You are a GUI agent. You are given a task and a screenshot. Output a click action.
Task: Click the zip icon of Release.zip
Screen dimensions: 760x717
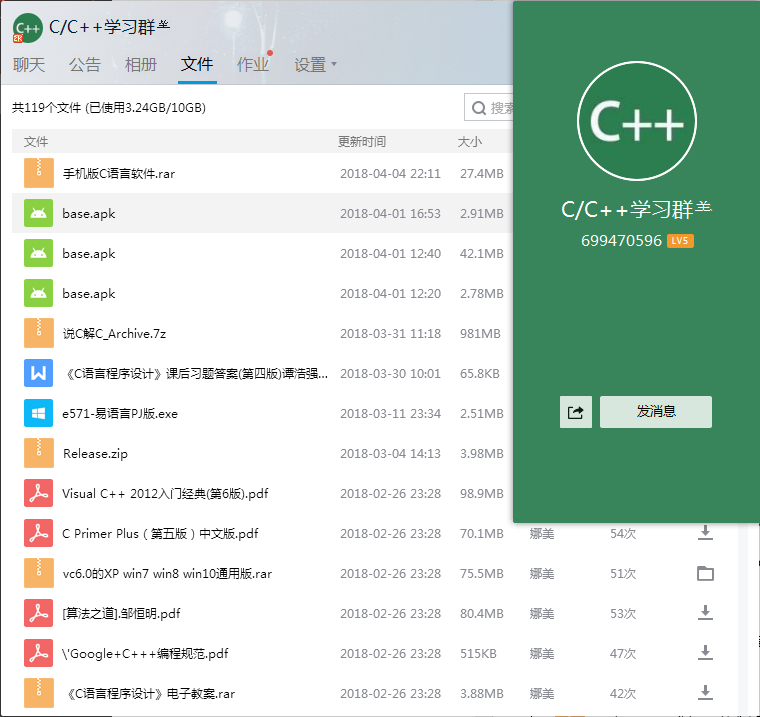(39, 453)
